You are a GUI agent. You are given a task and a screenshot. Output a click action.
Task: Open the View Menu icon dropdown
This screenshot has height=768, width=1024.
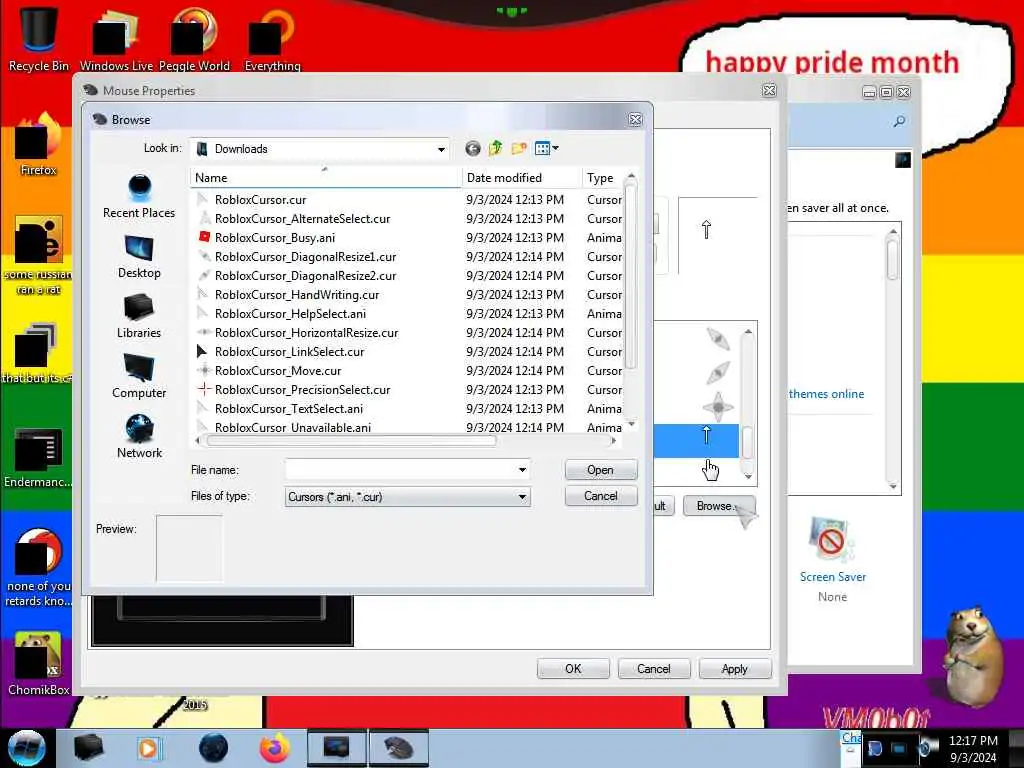coord(547,149)
